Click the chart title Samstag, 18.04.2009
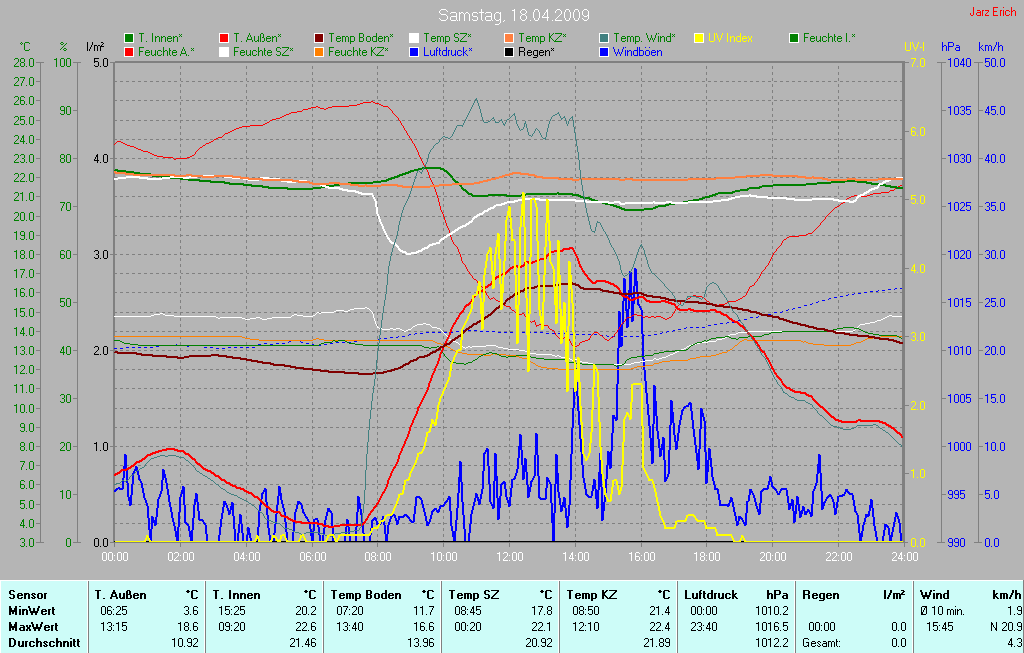The image size is (1024, 653). [513, 16]
